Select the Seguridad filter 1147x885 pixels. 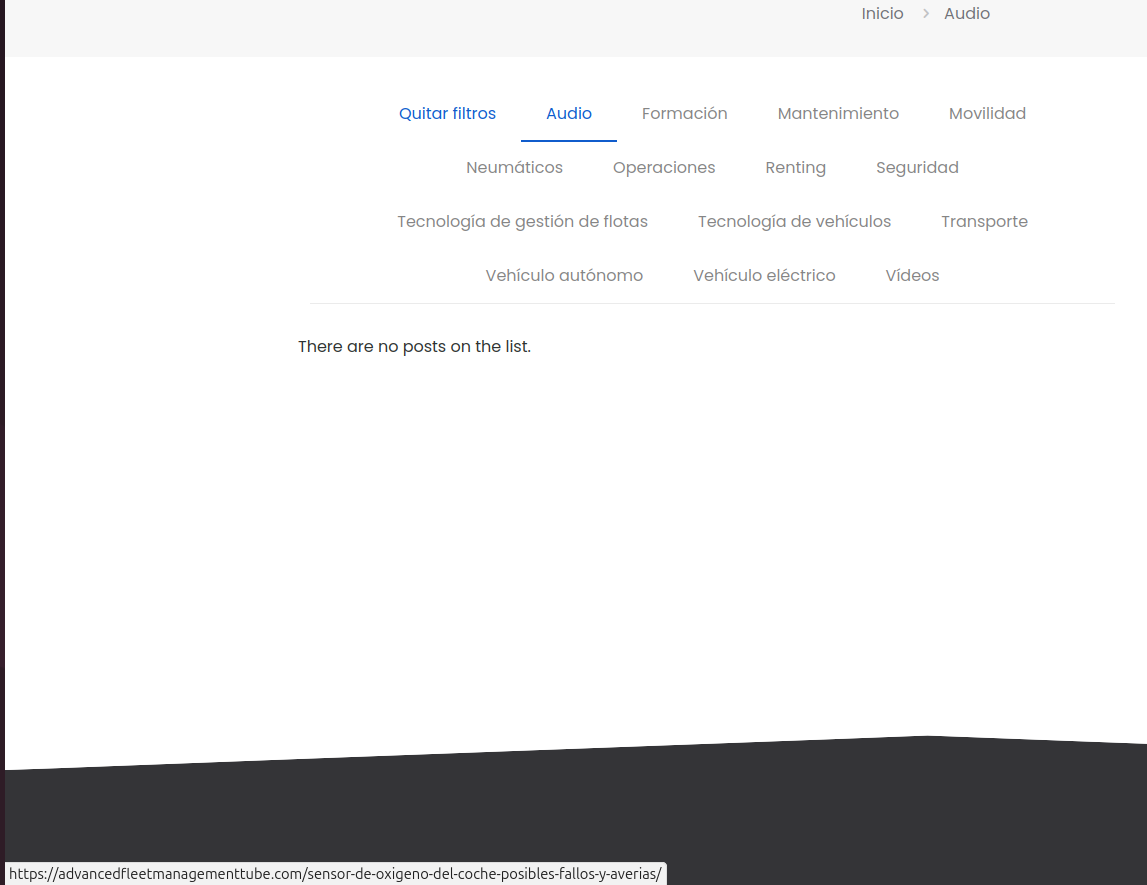click(x=917, y=168)
